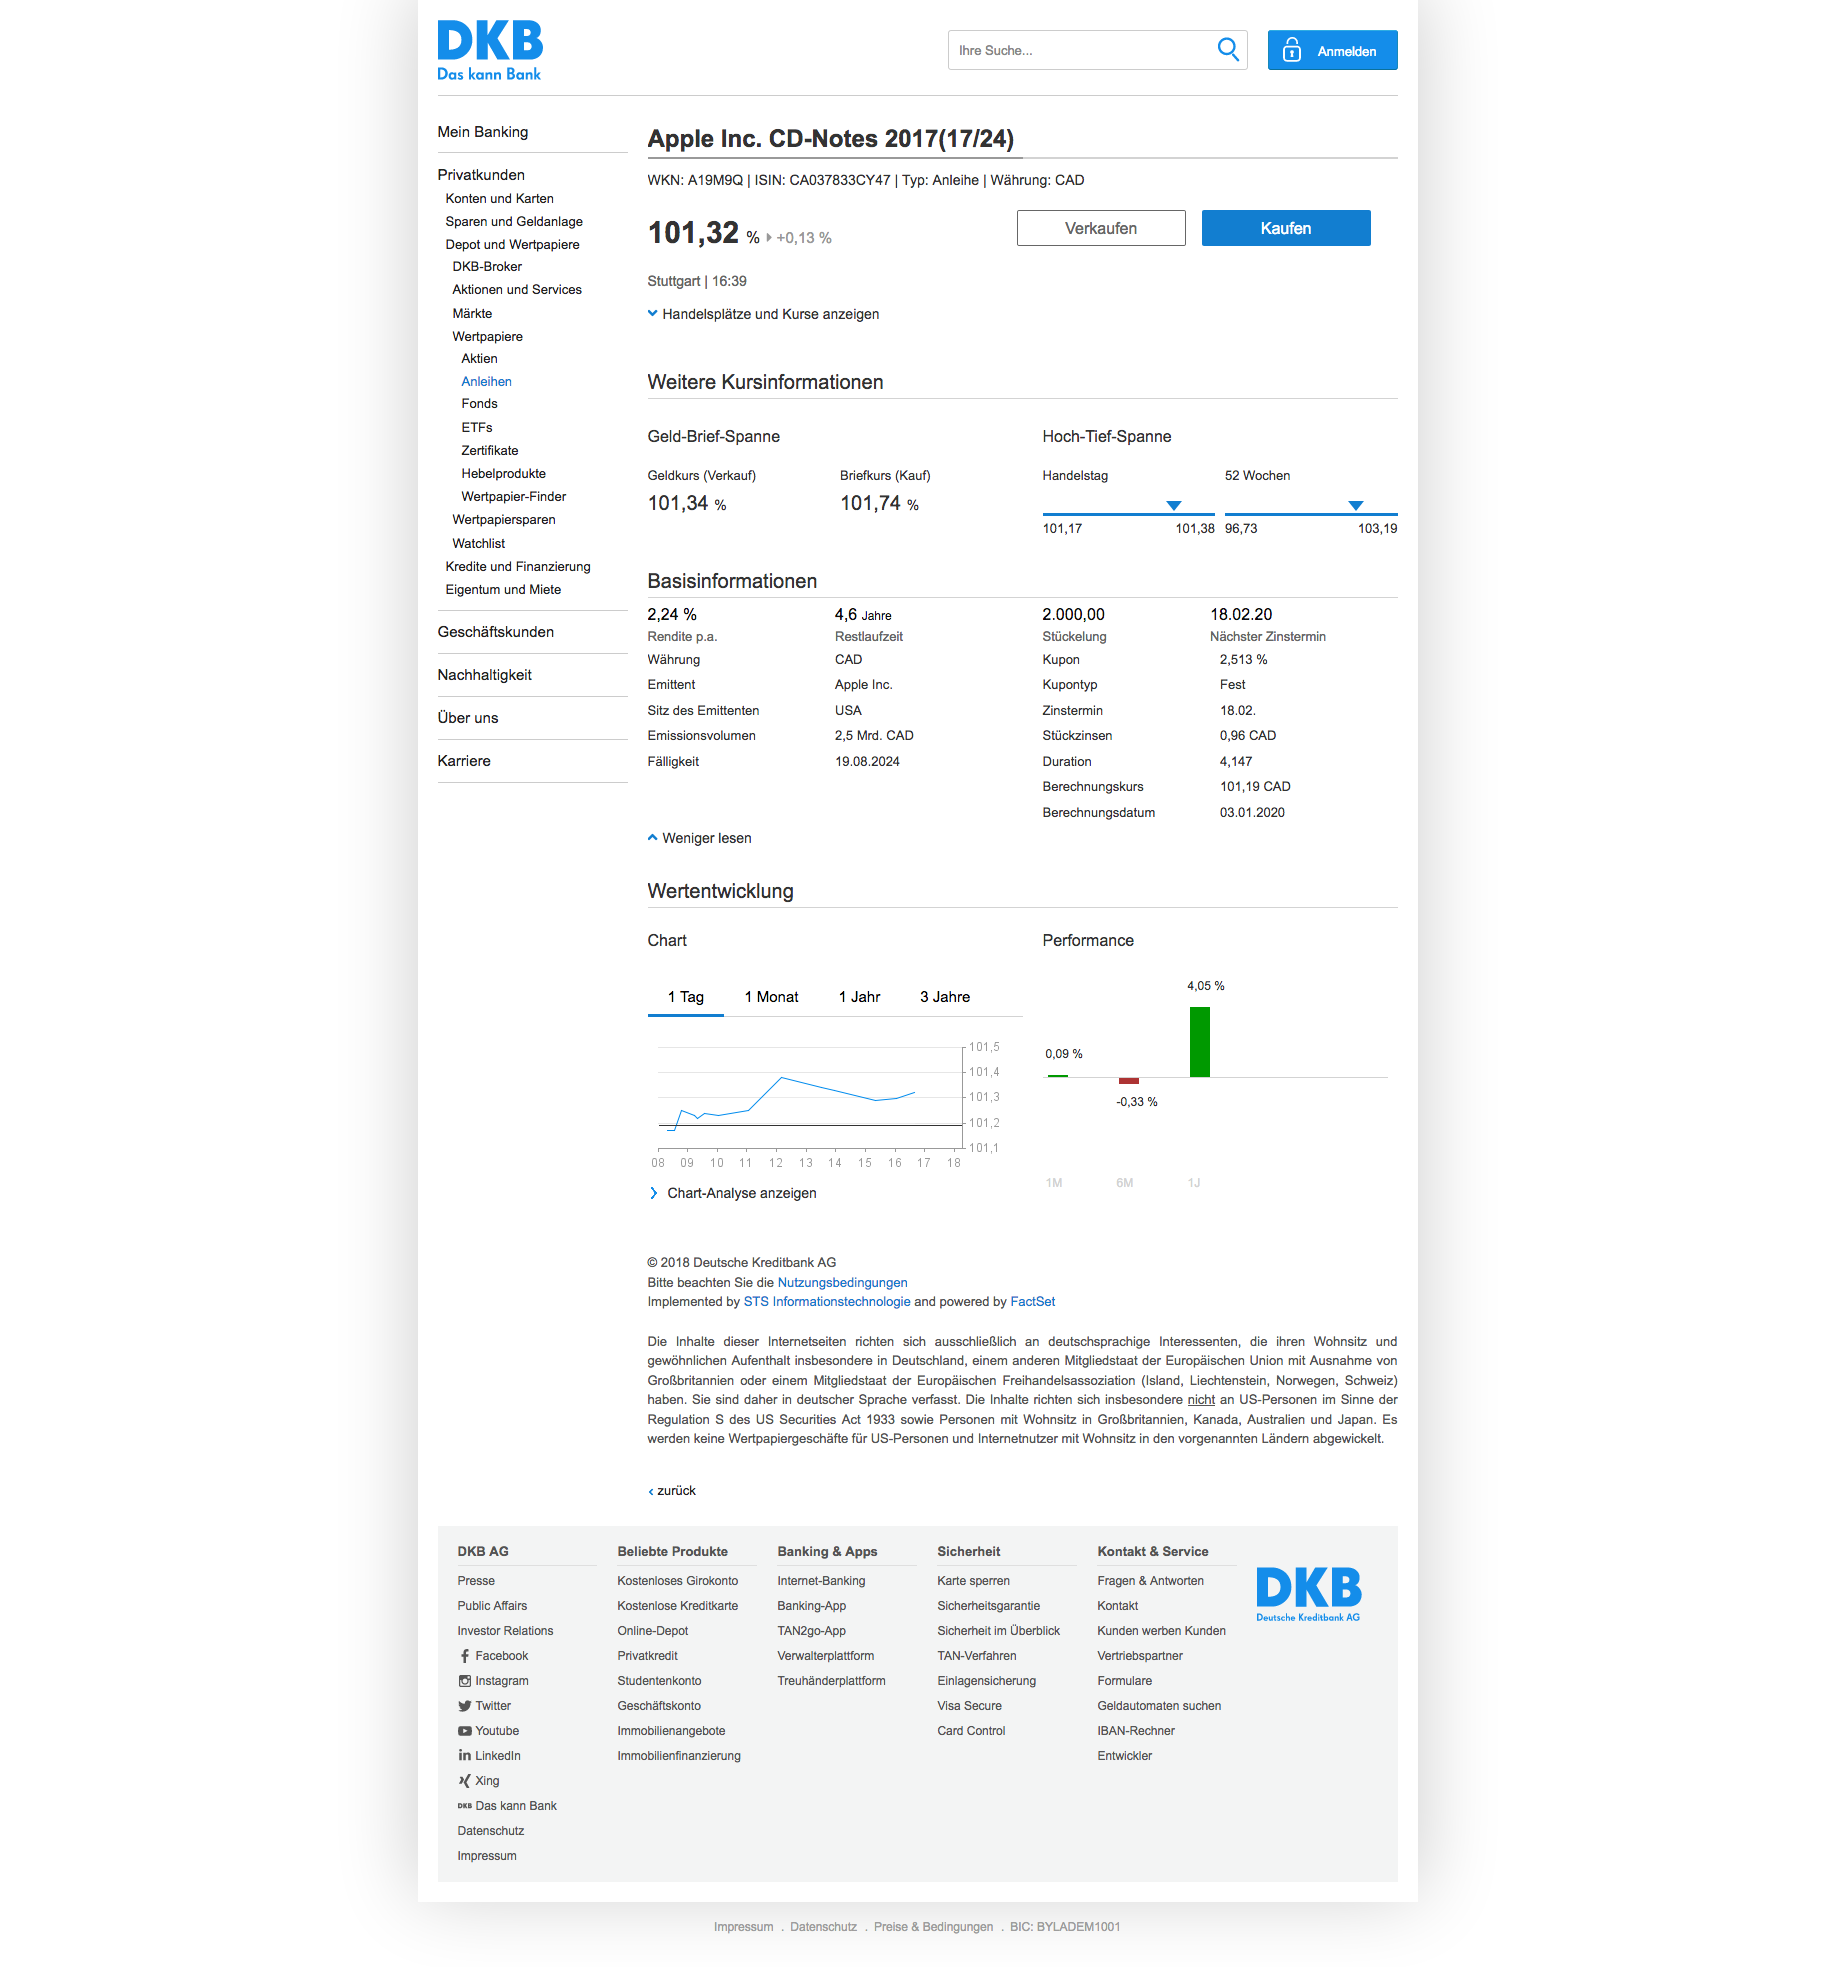Click the Twitter bird icon in the footer
This screenshot has width=1835, height=1967.
(x=464, y=1706)
